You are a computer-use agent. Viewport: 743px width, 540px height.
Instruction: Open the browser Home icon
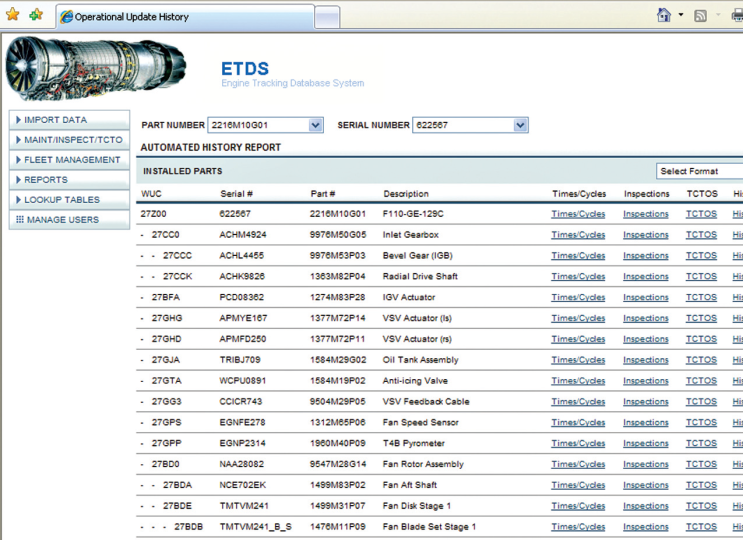[664, 15]
